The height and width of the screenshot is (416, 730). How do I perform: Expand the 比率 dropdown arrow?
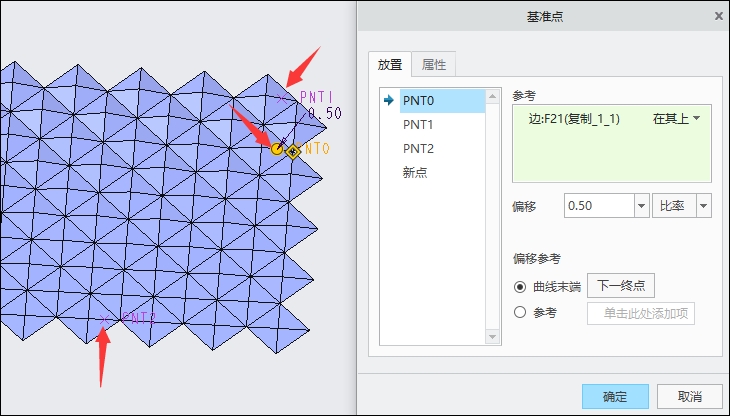click(x=703, y=206)
